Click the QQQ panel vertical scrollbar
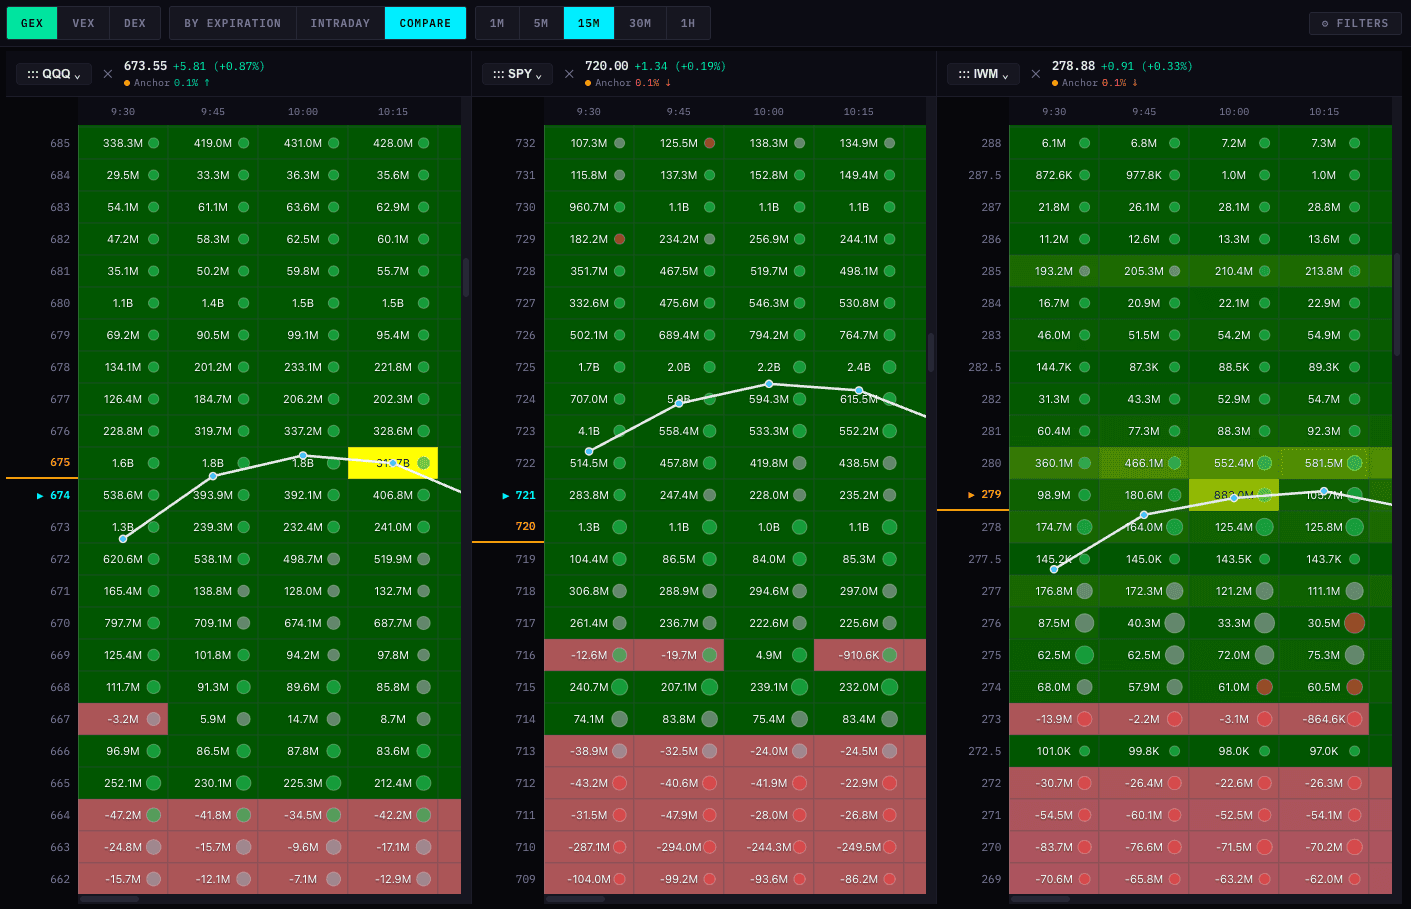1411x909 pixels. [466, 277]
